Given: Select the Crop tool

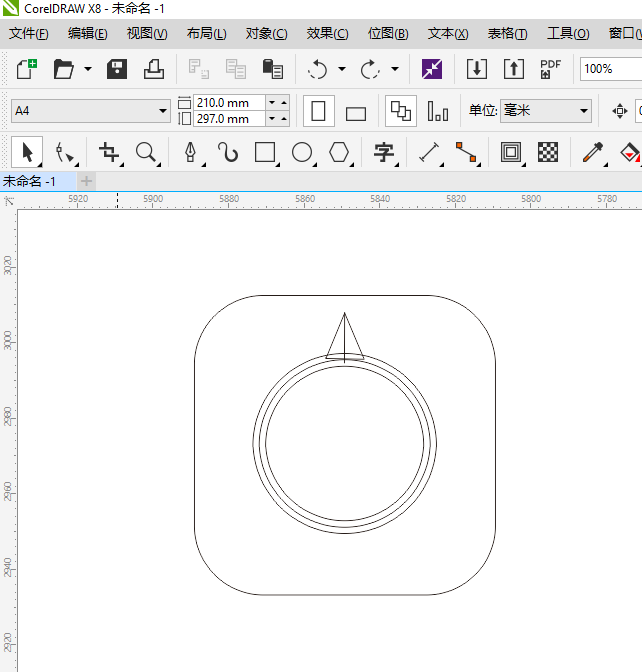Looking at the screenshot, I should 109,152.
